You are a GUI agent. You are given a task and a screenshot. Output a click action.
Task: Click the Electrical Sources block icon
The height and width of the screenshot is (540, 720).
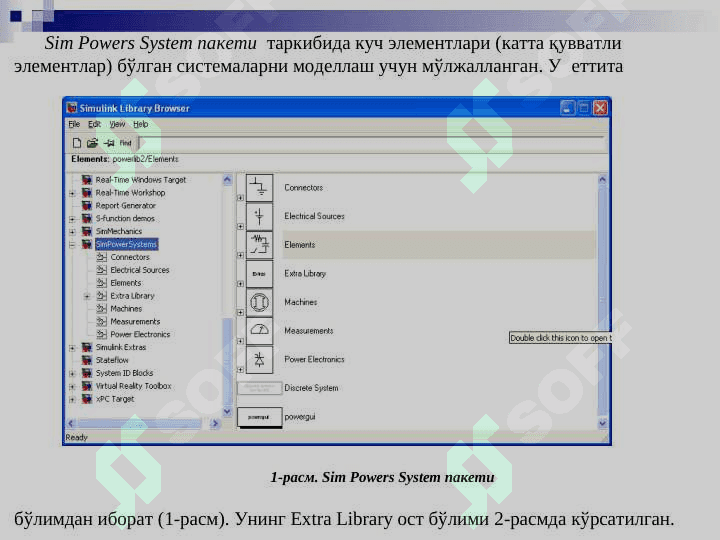click(259, 216)
